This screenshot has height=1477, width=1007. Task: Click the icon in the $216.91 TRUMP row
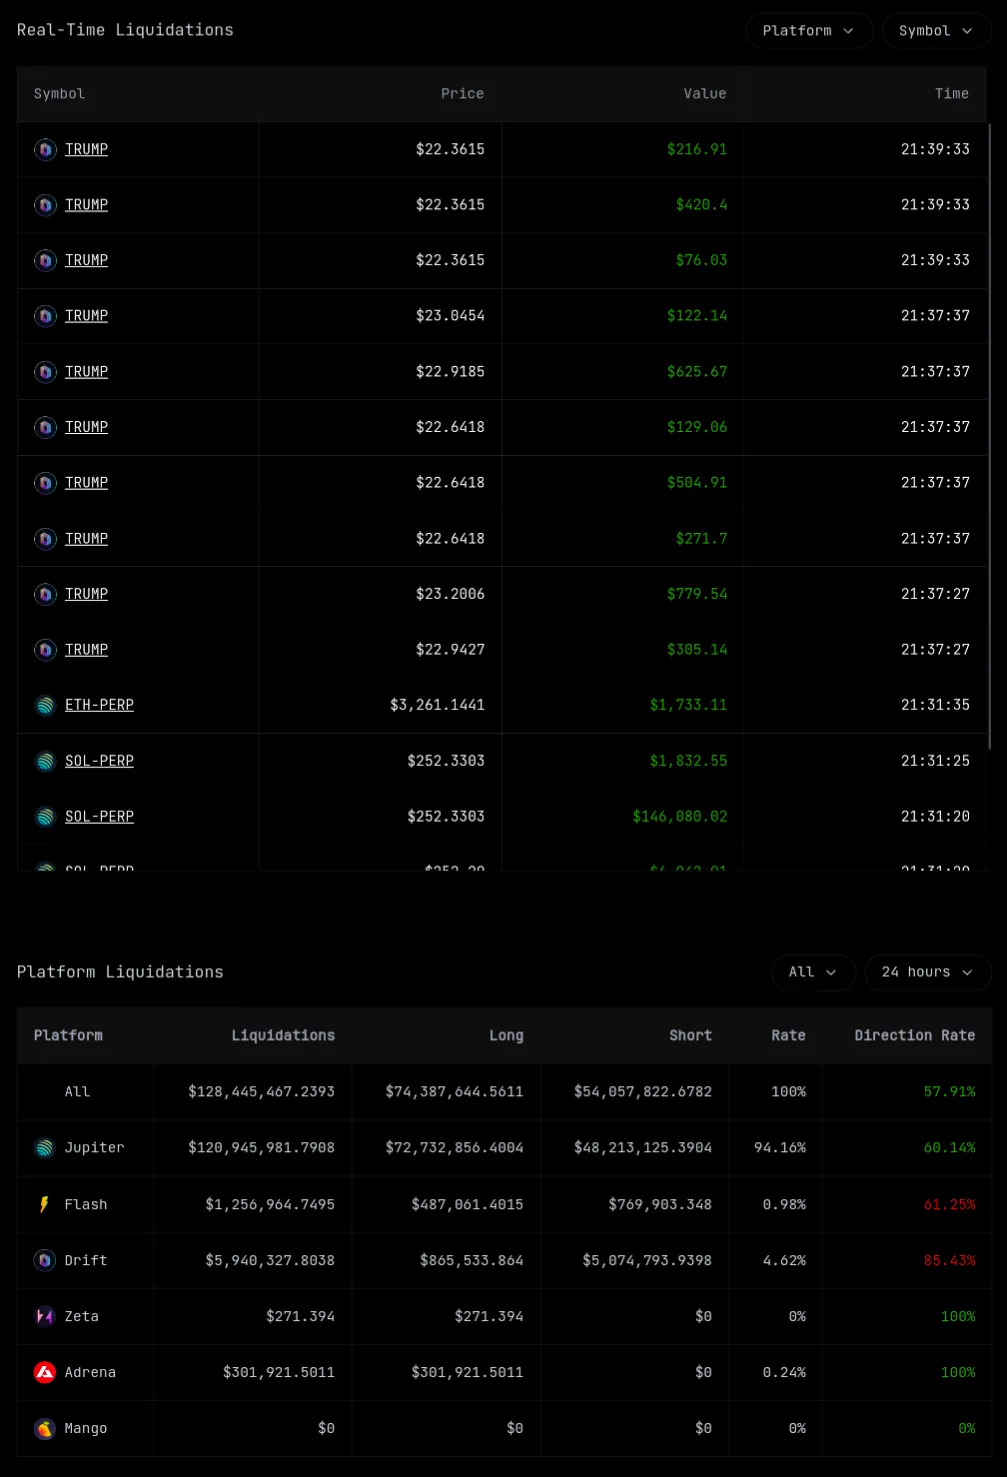[x=45, y=150]
